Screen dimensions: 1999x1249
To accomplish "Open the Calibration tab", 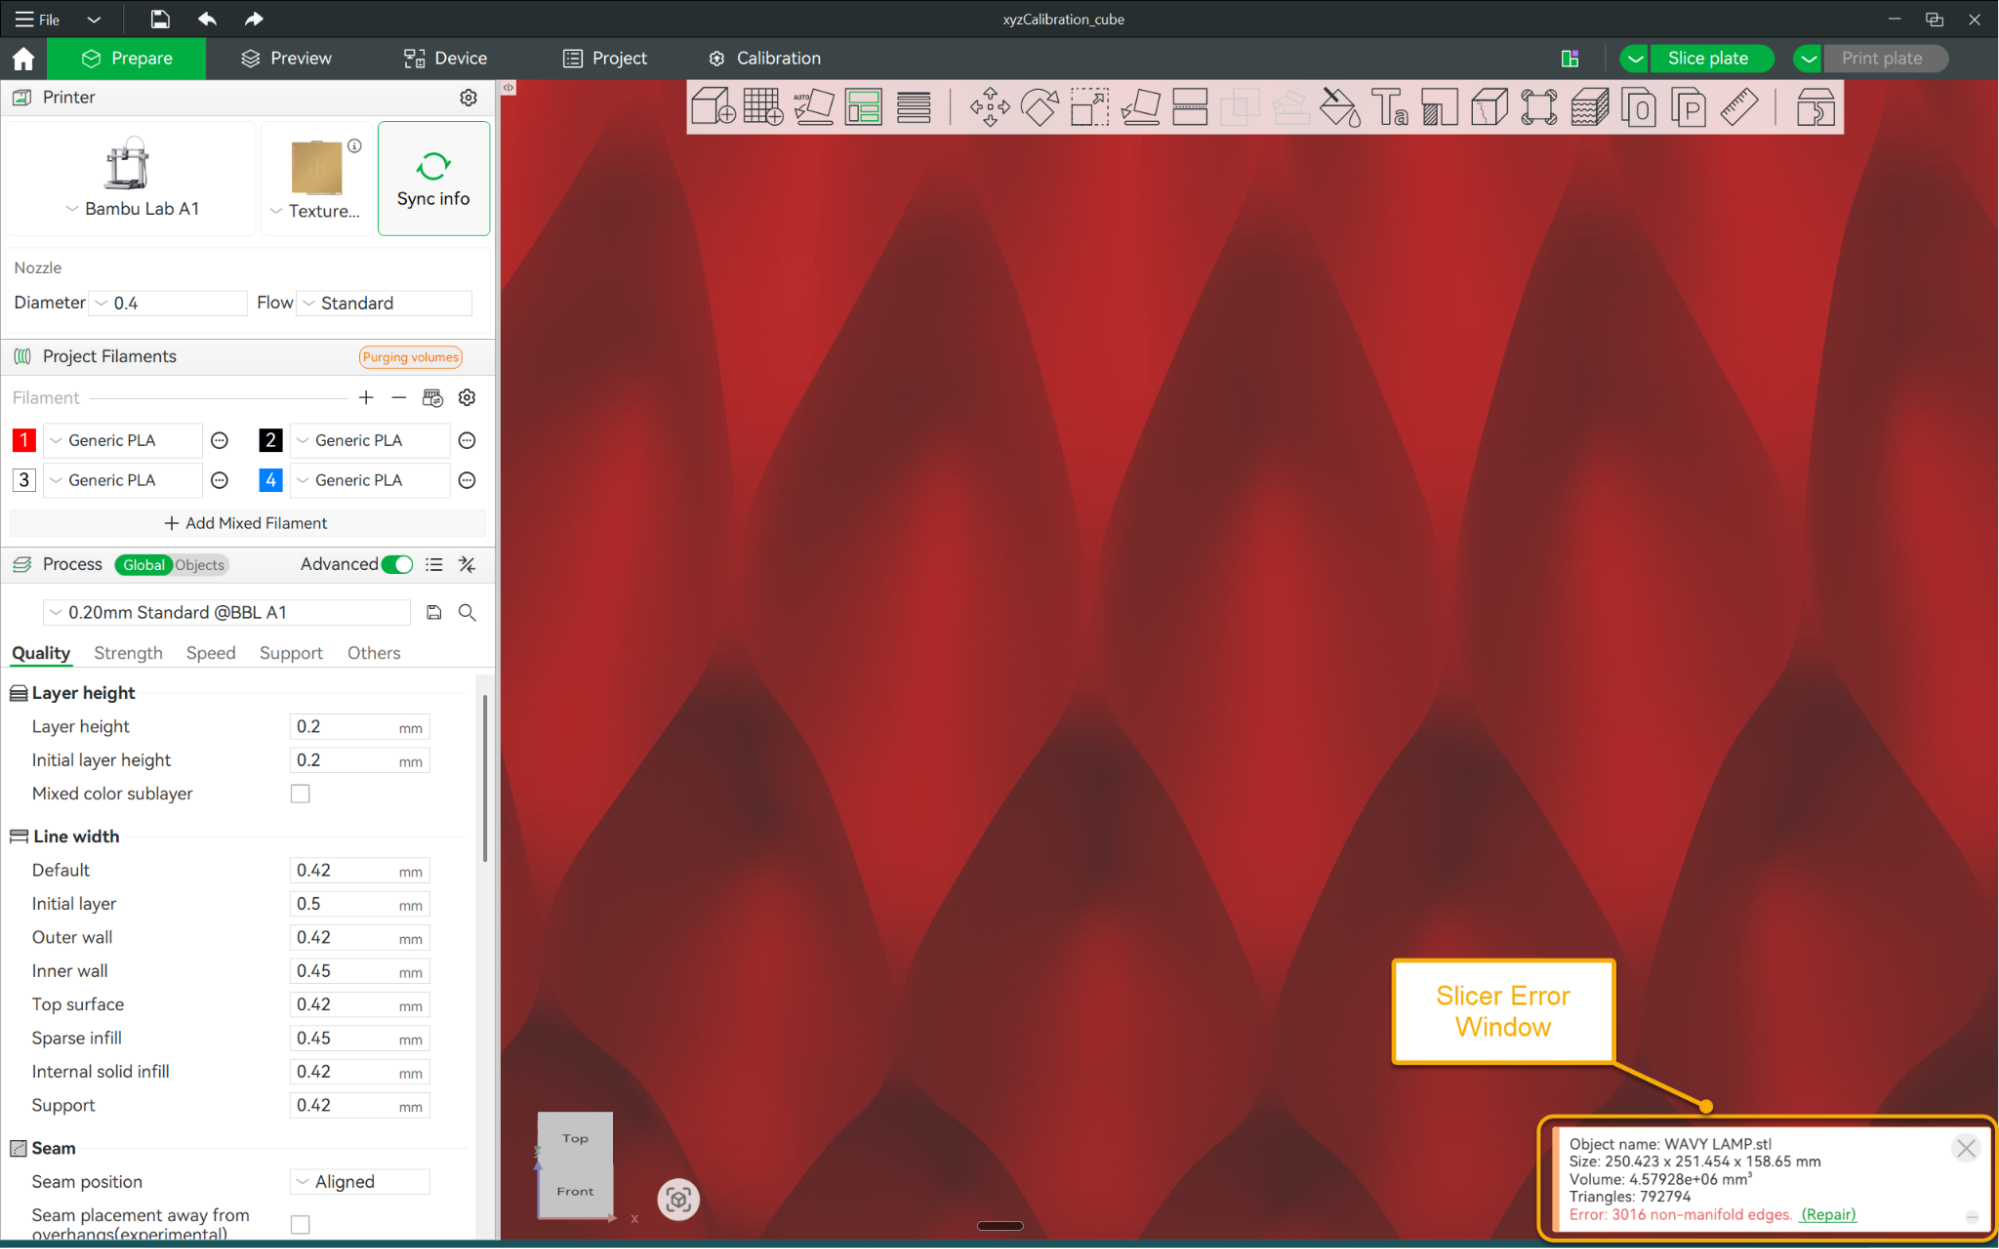I will point(765,59).
